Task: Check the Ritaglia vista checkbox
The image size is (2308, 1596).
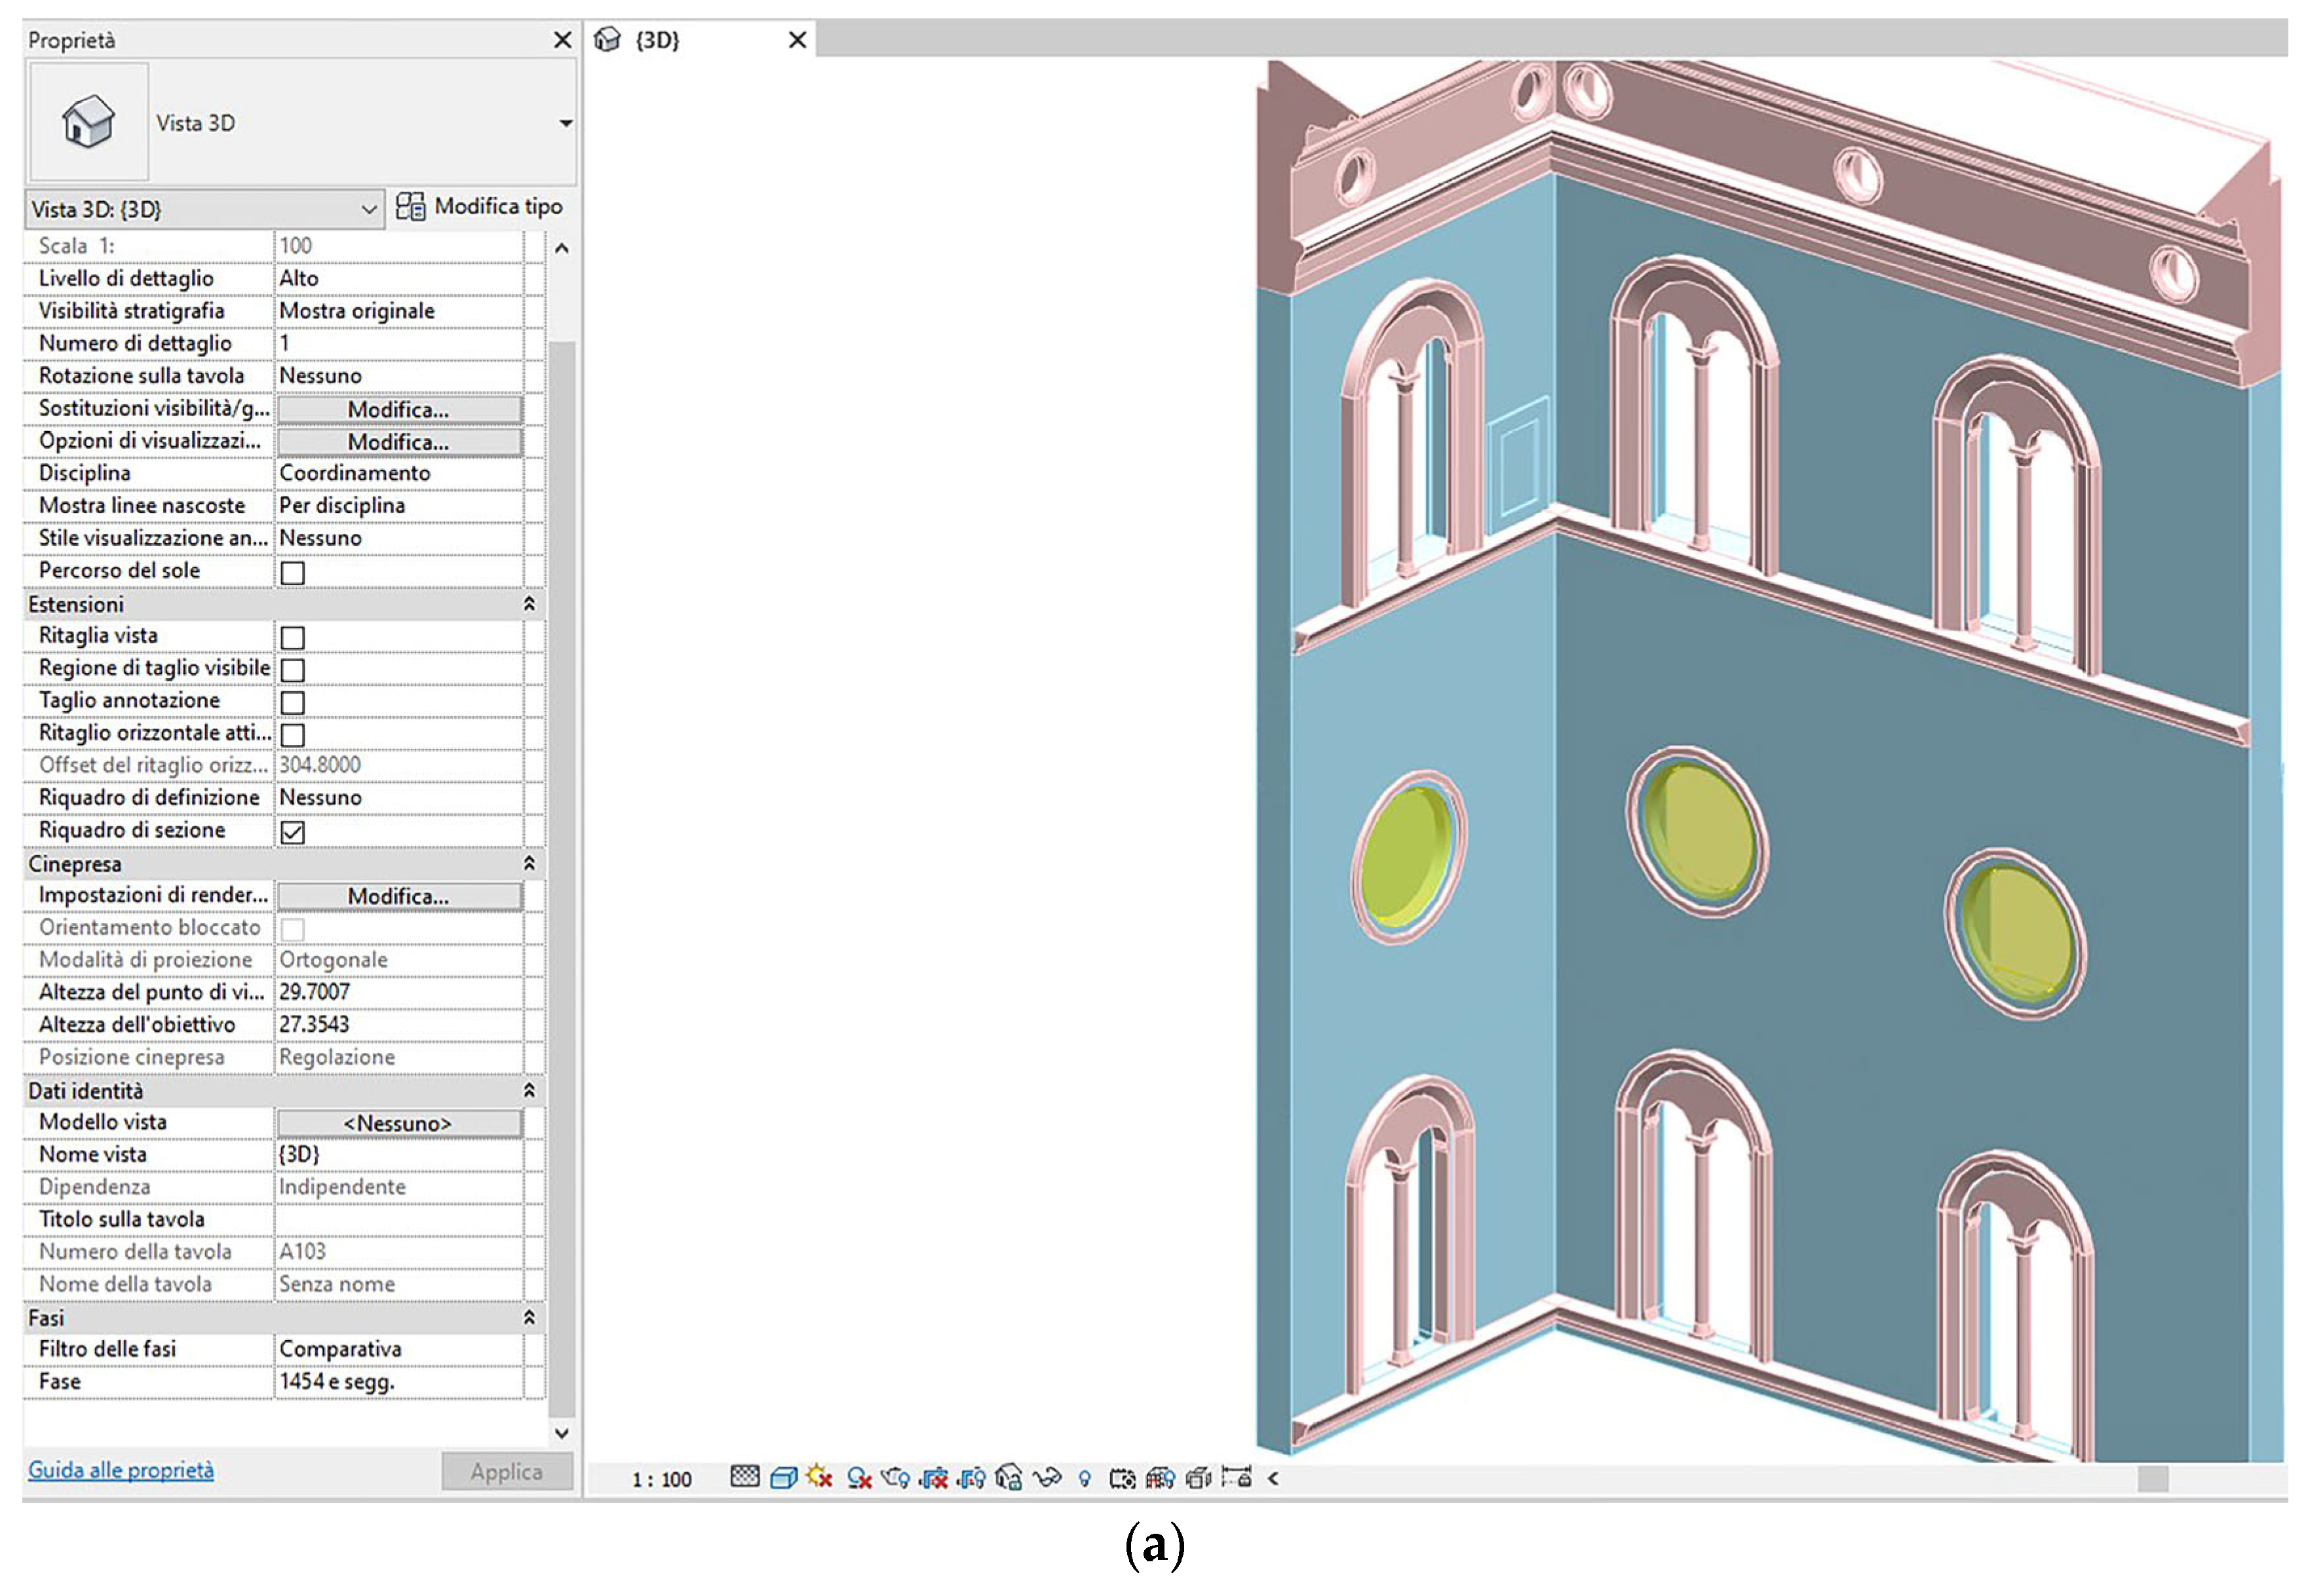Action: tap(292, 637)
